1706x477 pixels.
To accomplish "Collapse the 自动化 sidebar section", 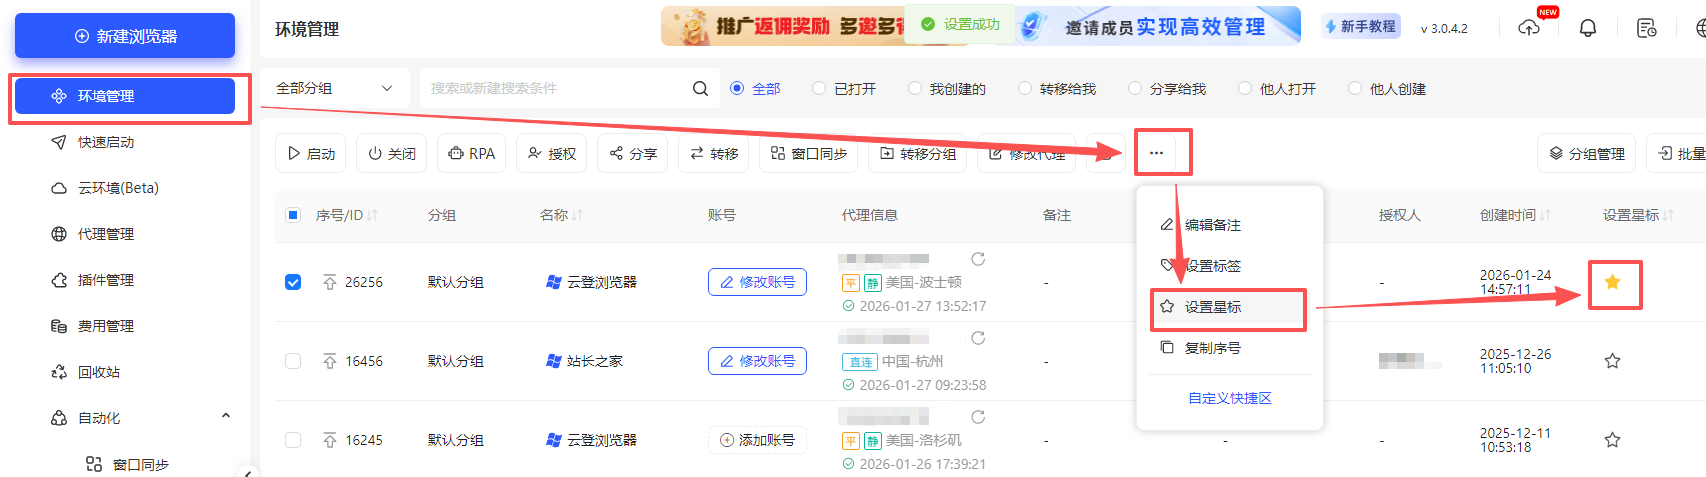I will [x=226, y=417].
